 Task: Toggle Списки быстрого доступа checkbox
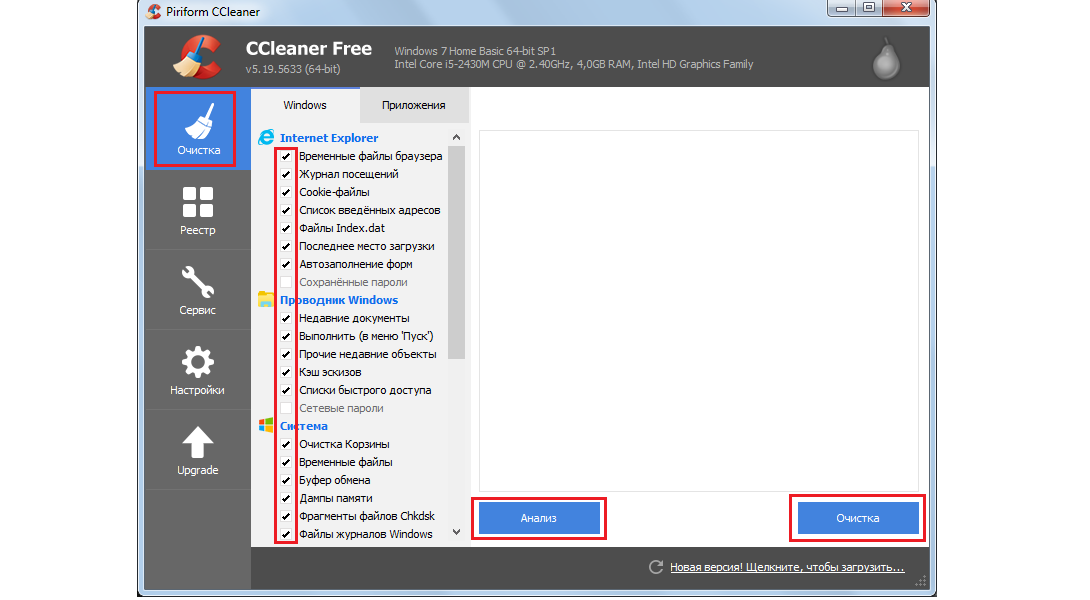(286, 391)
